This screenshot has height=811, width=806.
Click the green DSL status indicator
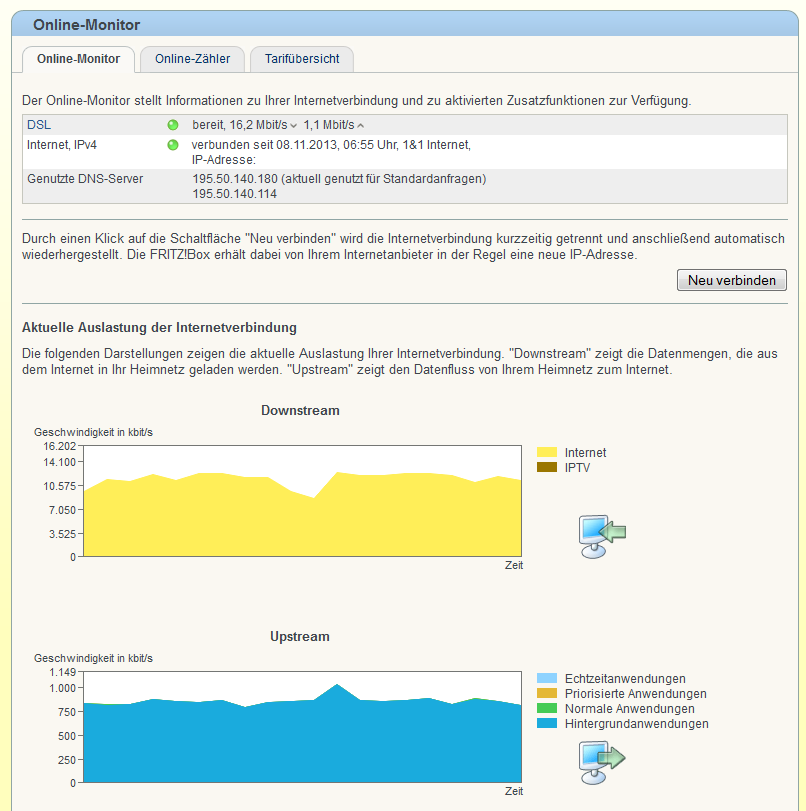(x=173, y=125)
